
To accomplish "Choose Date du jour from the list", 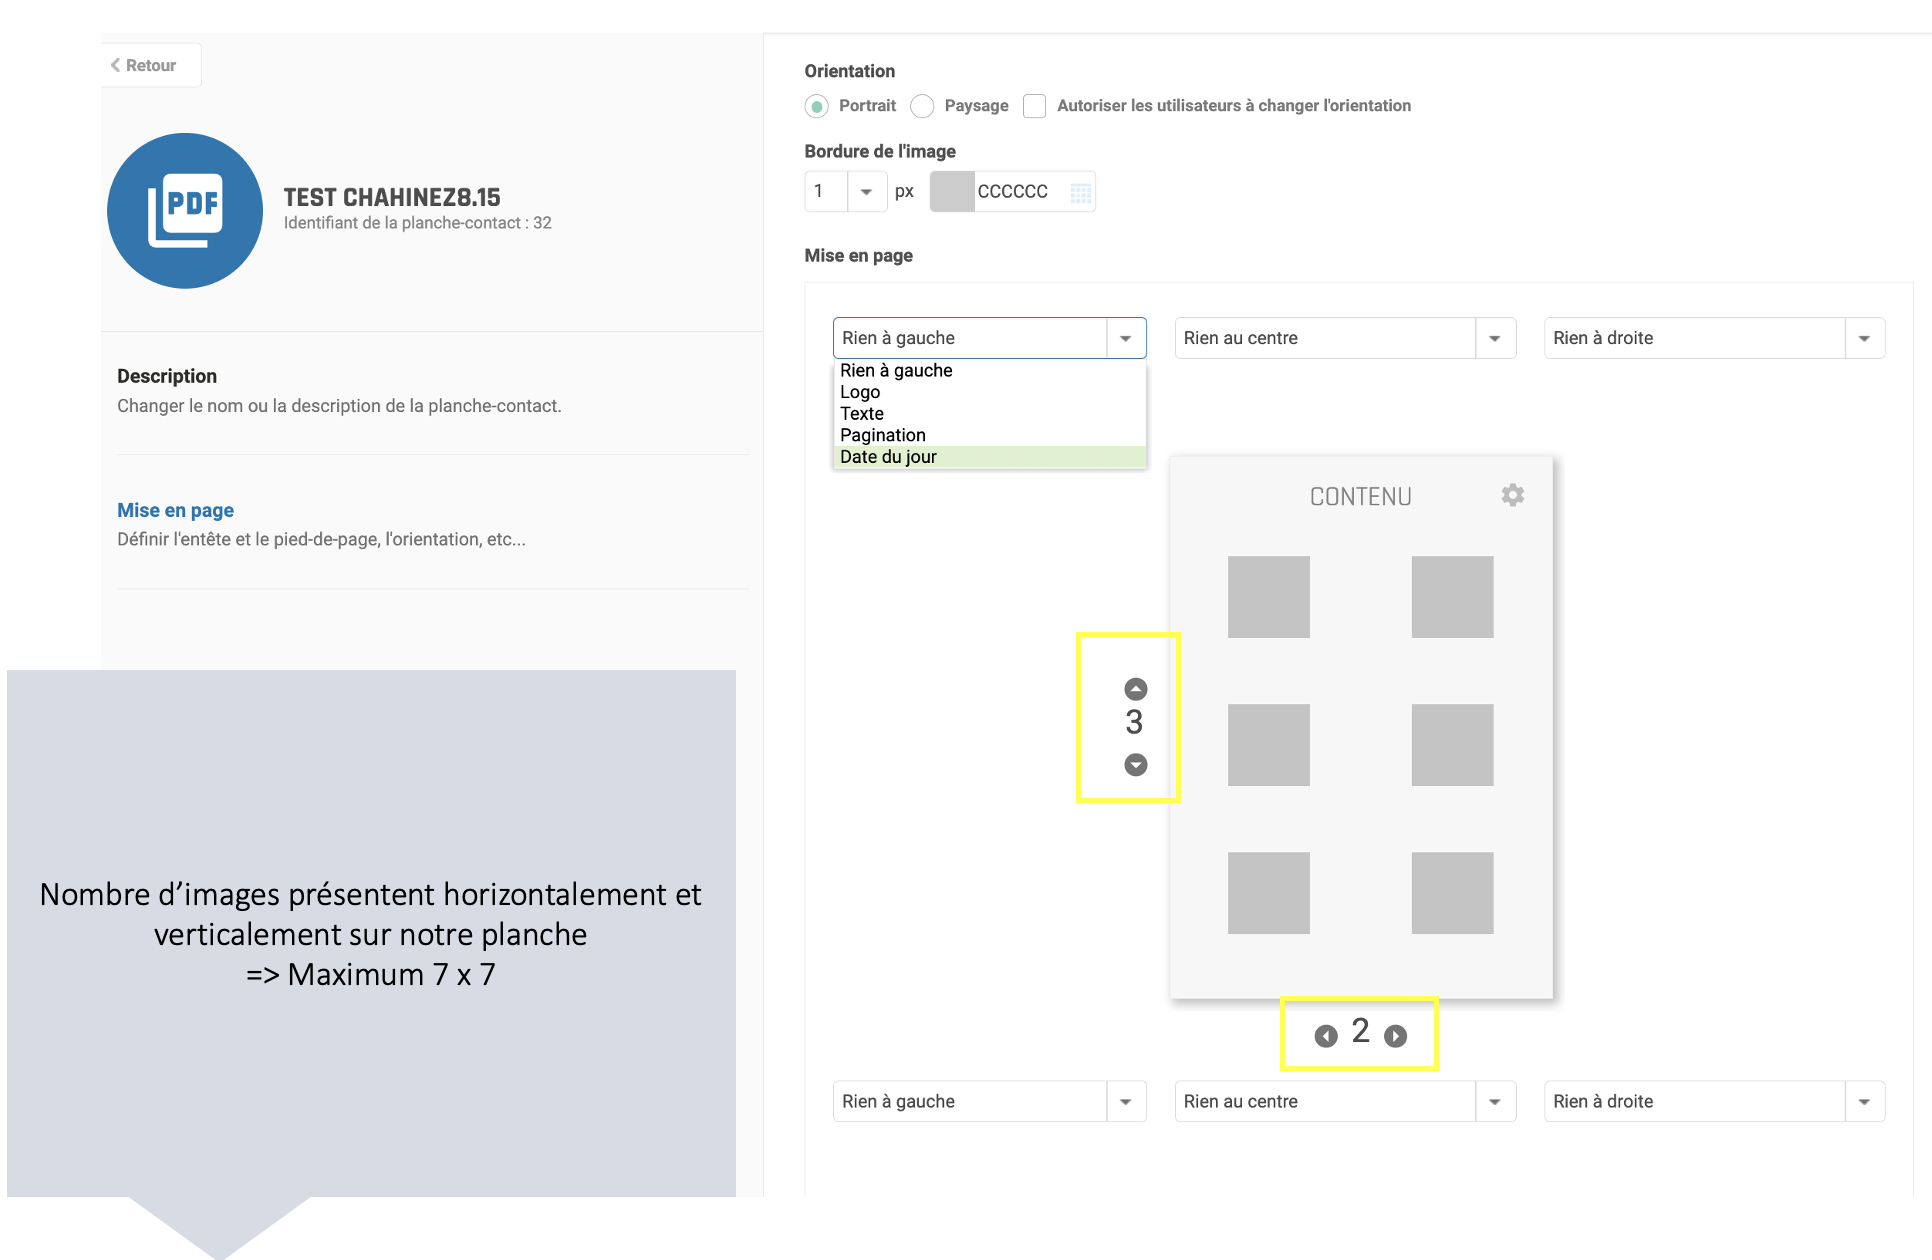I will [x=888, y=457].
